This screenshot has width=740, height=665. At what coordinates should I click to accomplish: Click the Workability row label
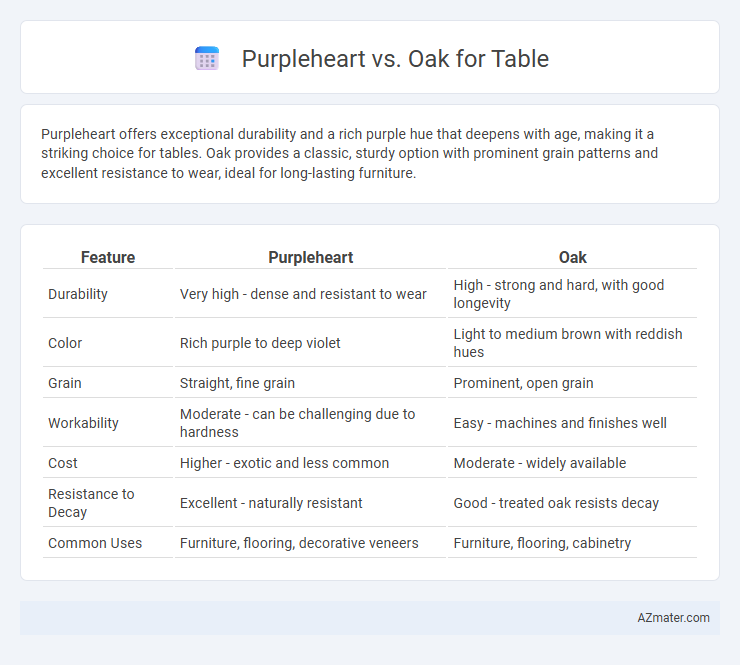pos(83,423)
